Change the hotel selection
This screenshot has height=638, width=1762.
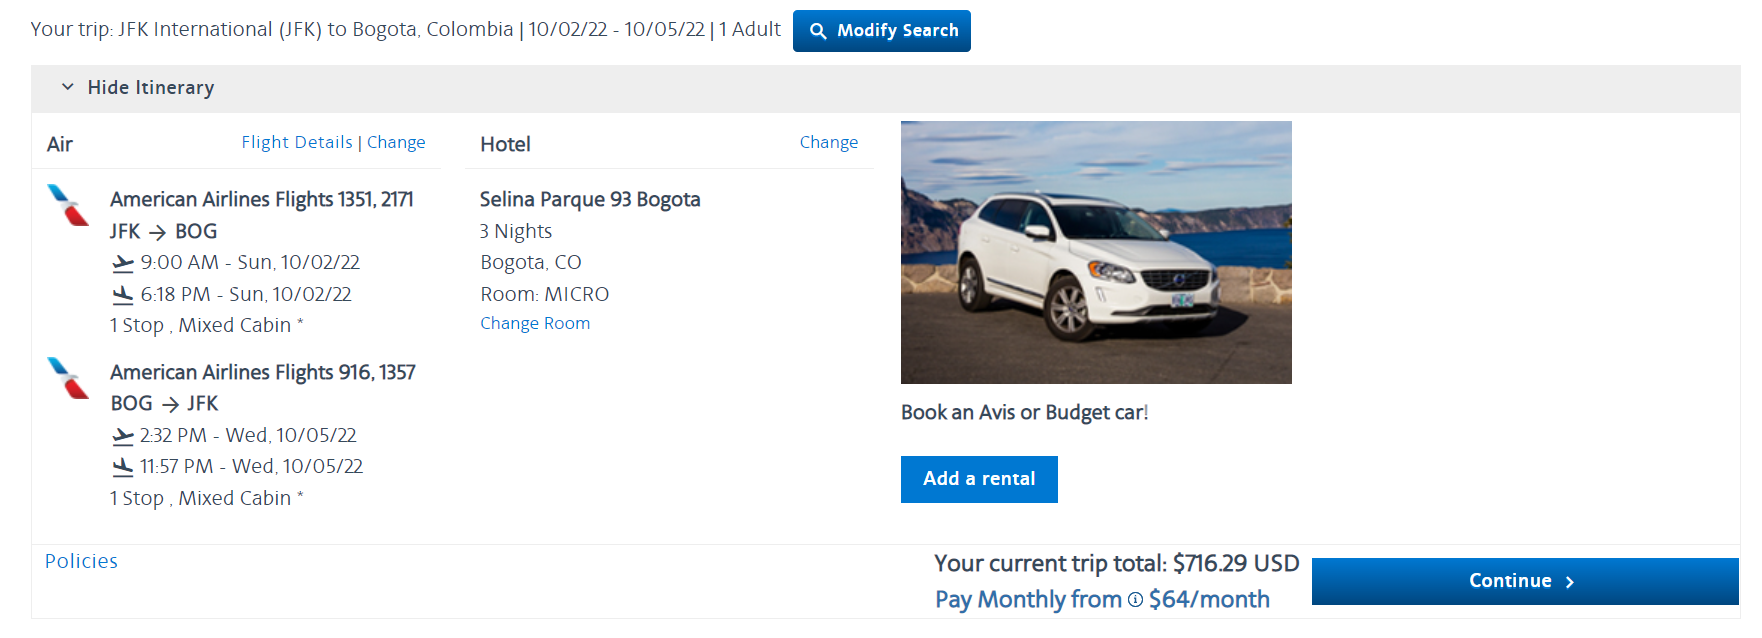coord(829,142)
